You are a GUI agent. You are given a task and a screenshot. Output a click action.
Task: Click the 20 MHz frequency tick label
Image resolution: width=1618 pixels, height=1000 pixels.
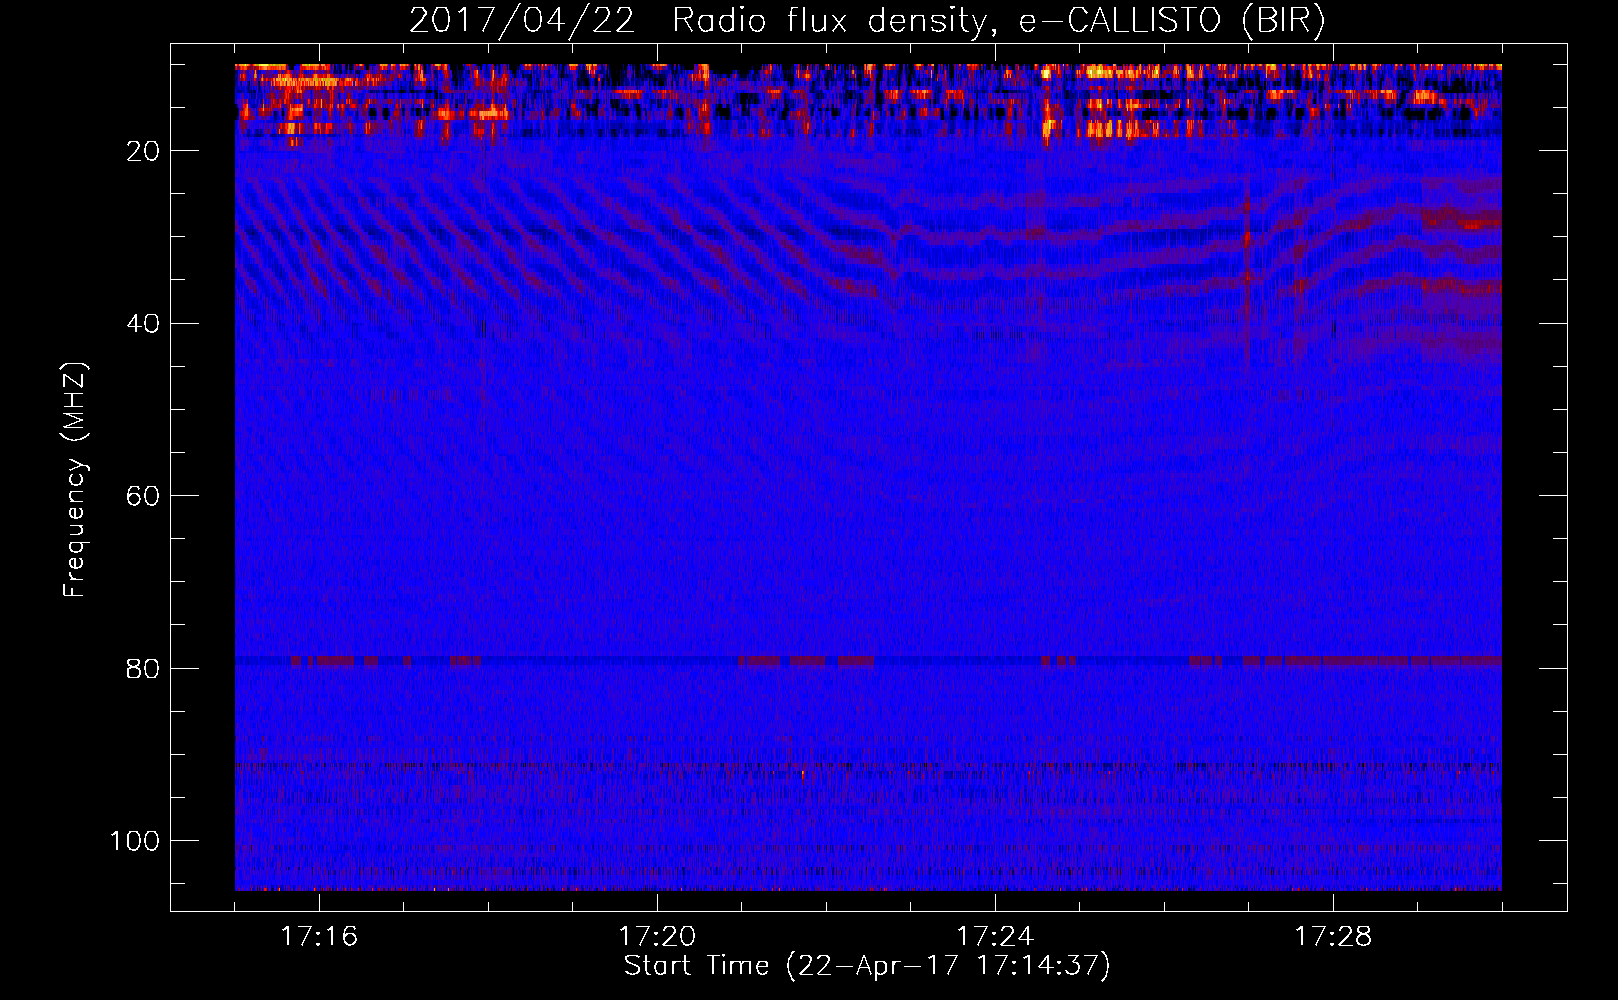point(143,151)
